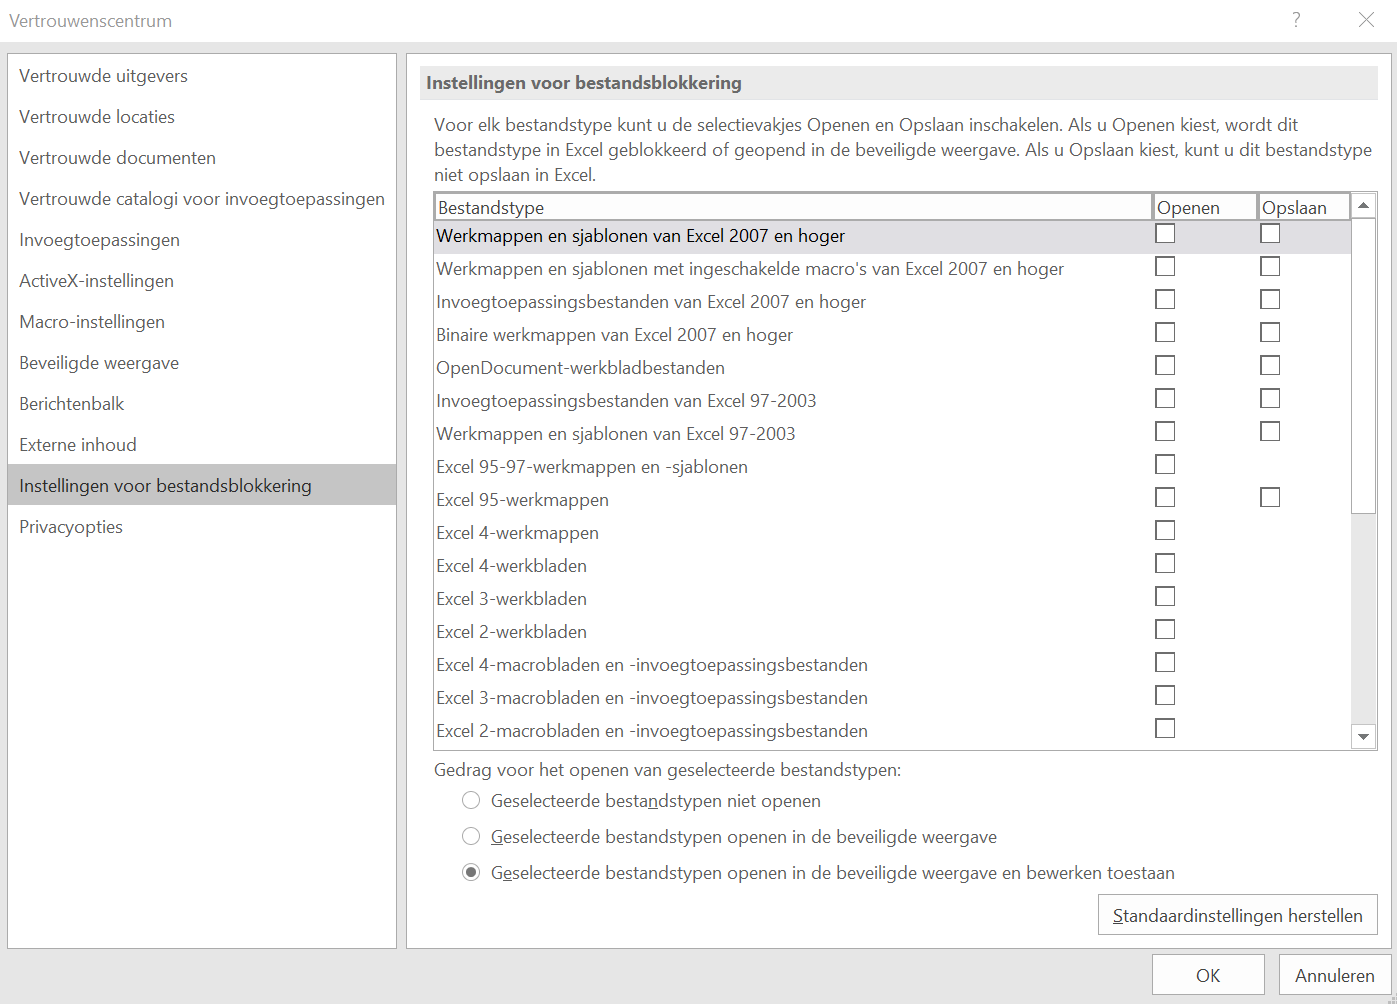The image size is (1397, 1004).
Task: Click the help question mark icon
Action: click(x=1296, y=20)
